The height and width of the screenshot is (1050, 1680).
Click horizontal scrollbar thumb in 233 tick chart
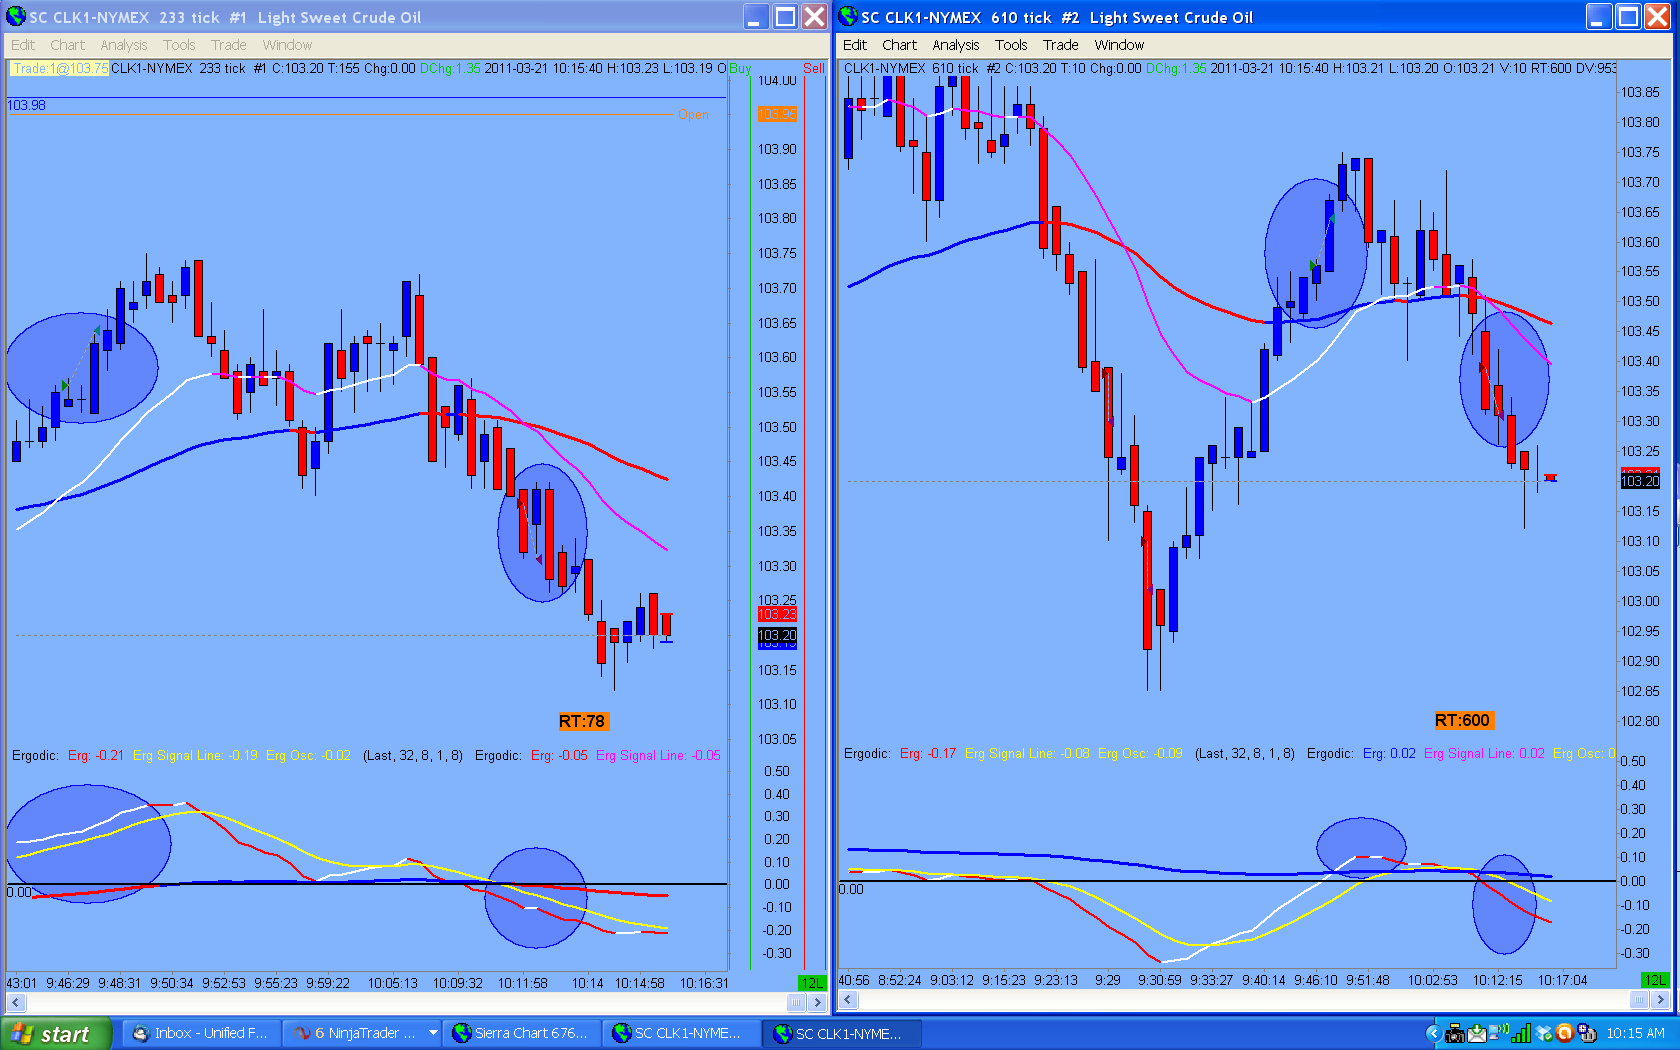click(x=796, y=1002)
